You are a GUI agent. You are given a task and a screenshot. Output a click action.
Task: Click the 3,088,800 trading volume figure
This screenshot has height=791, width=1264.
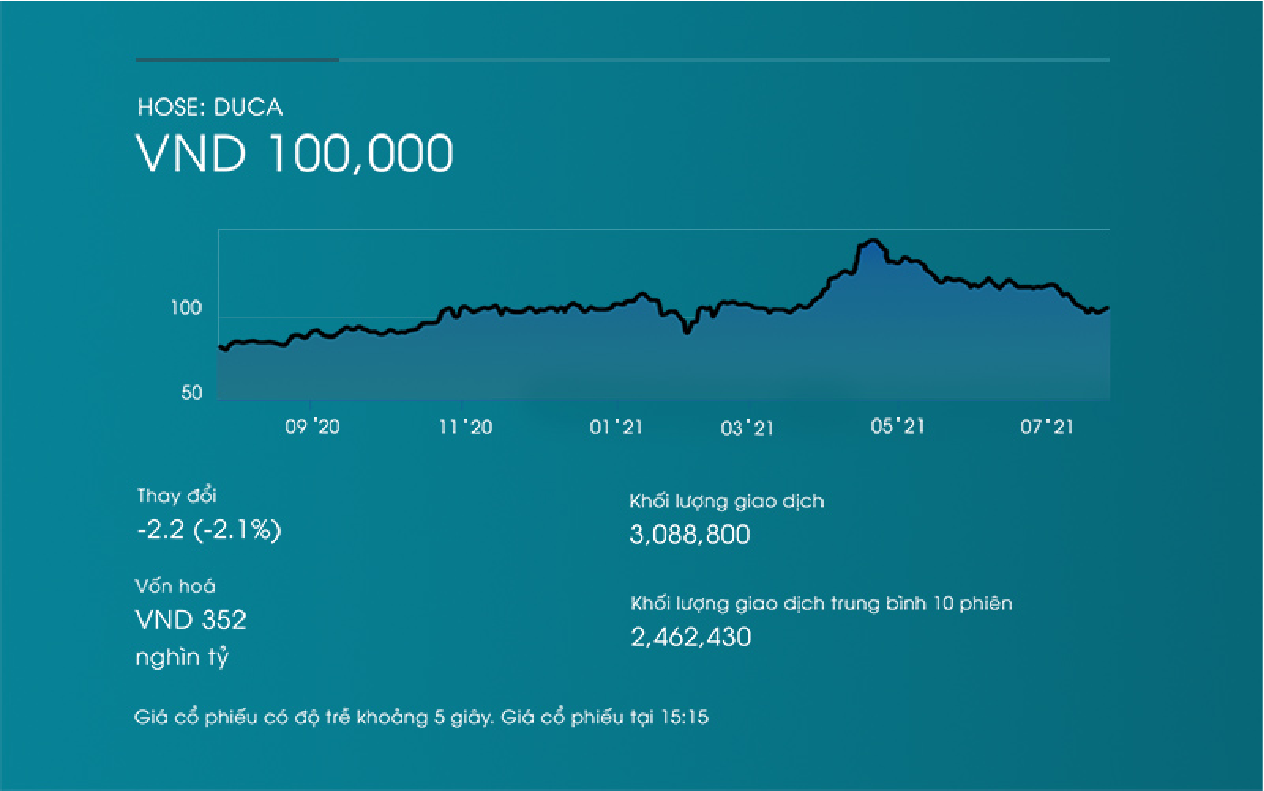tap(690, 535)
